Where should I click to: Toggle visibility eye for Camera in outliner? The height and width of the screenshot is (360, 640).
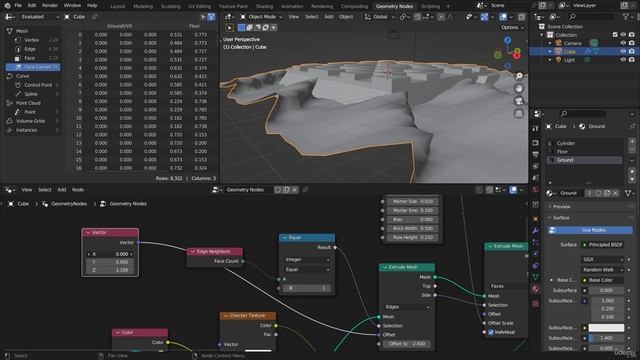coord(623,43)
